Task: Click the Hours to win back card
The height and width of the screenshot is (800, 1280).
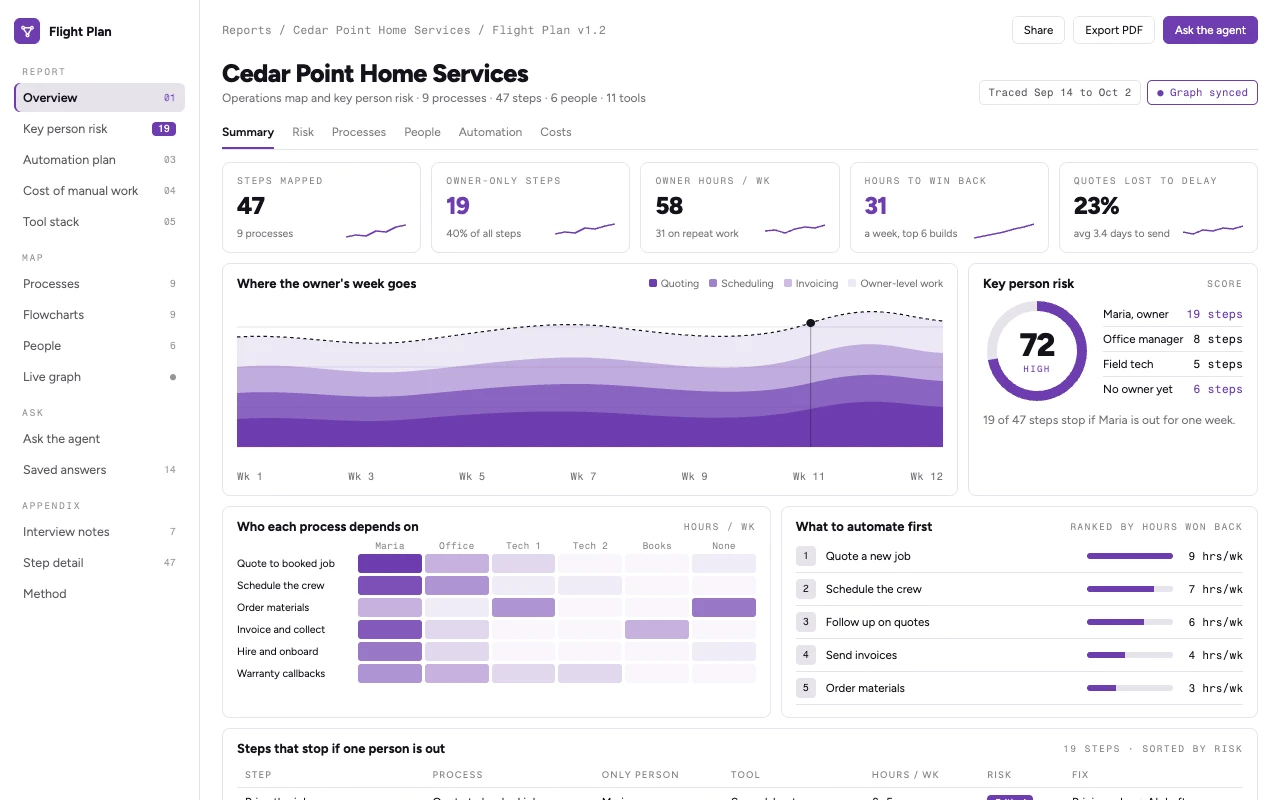Action: pos(949,207)
